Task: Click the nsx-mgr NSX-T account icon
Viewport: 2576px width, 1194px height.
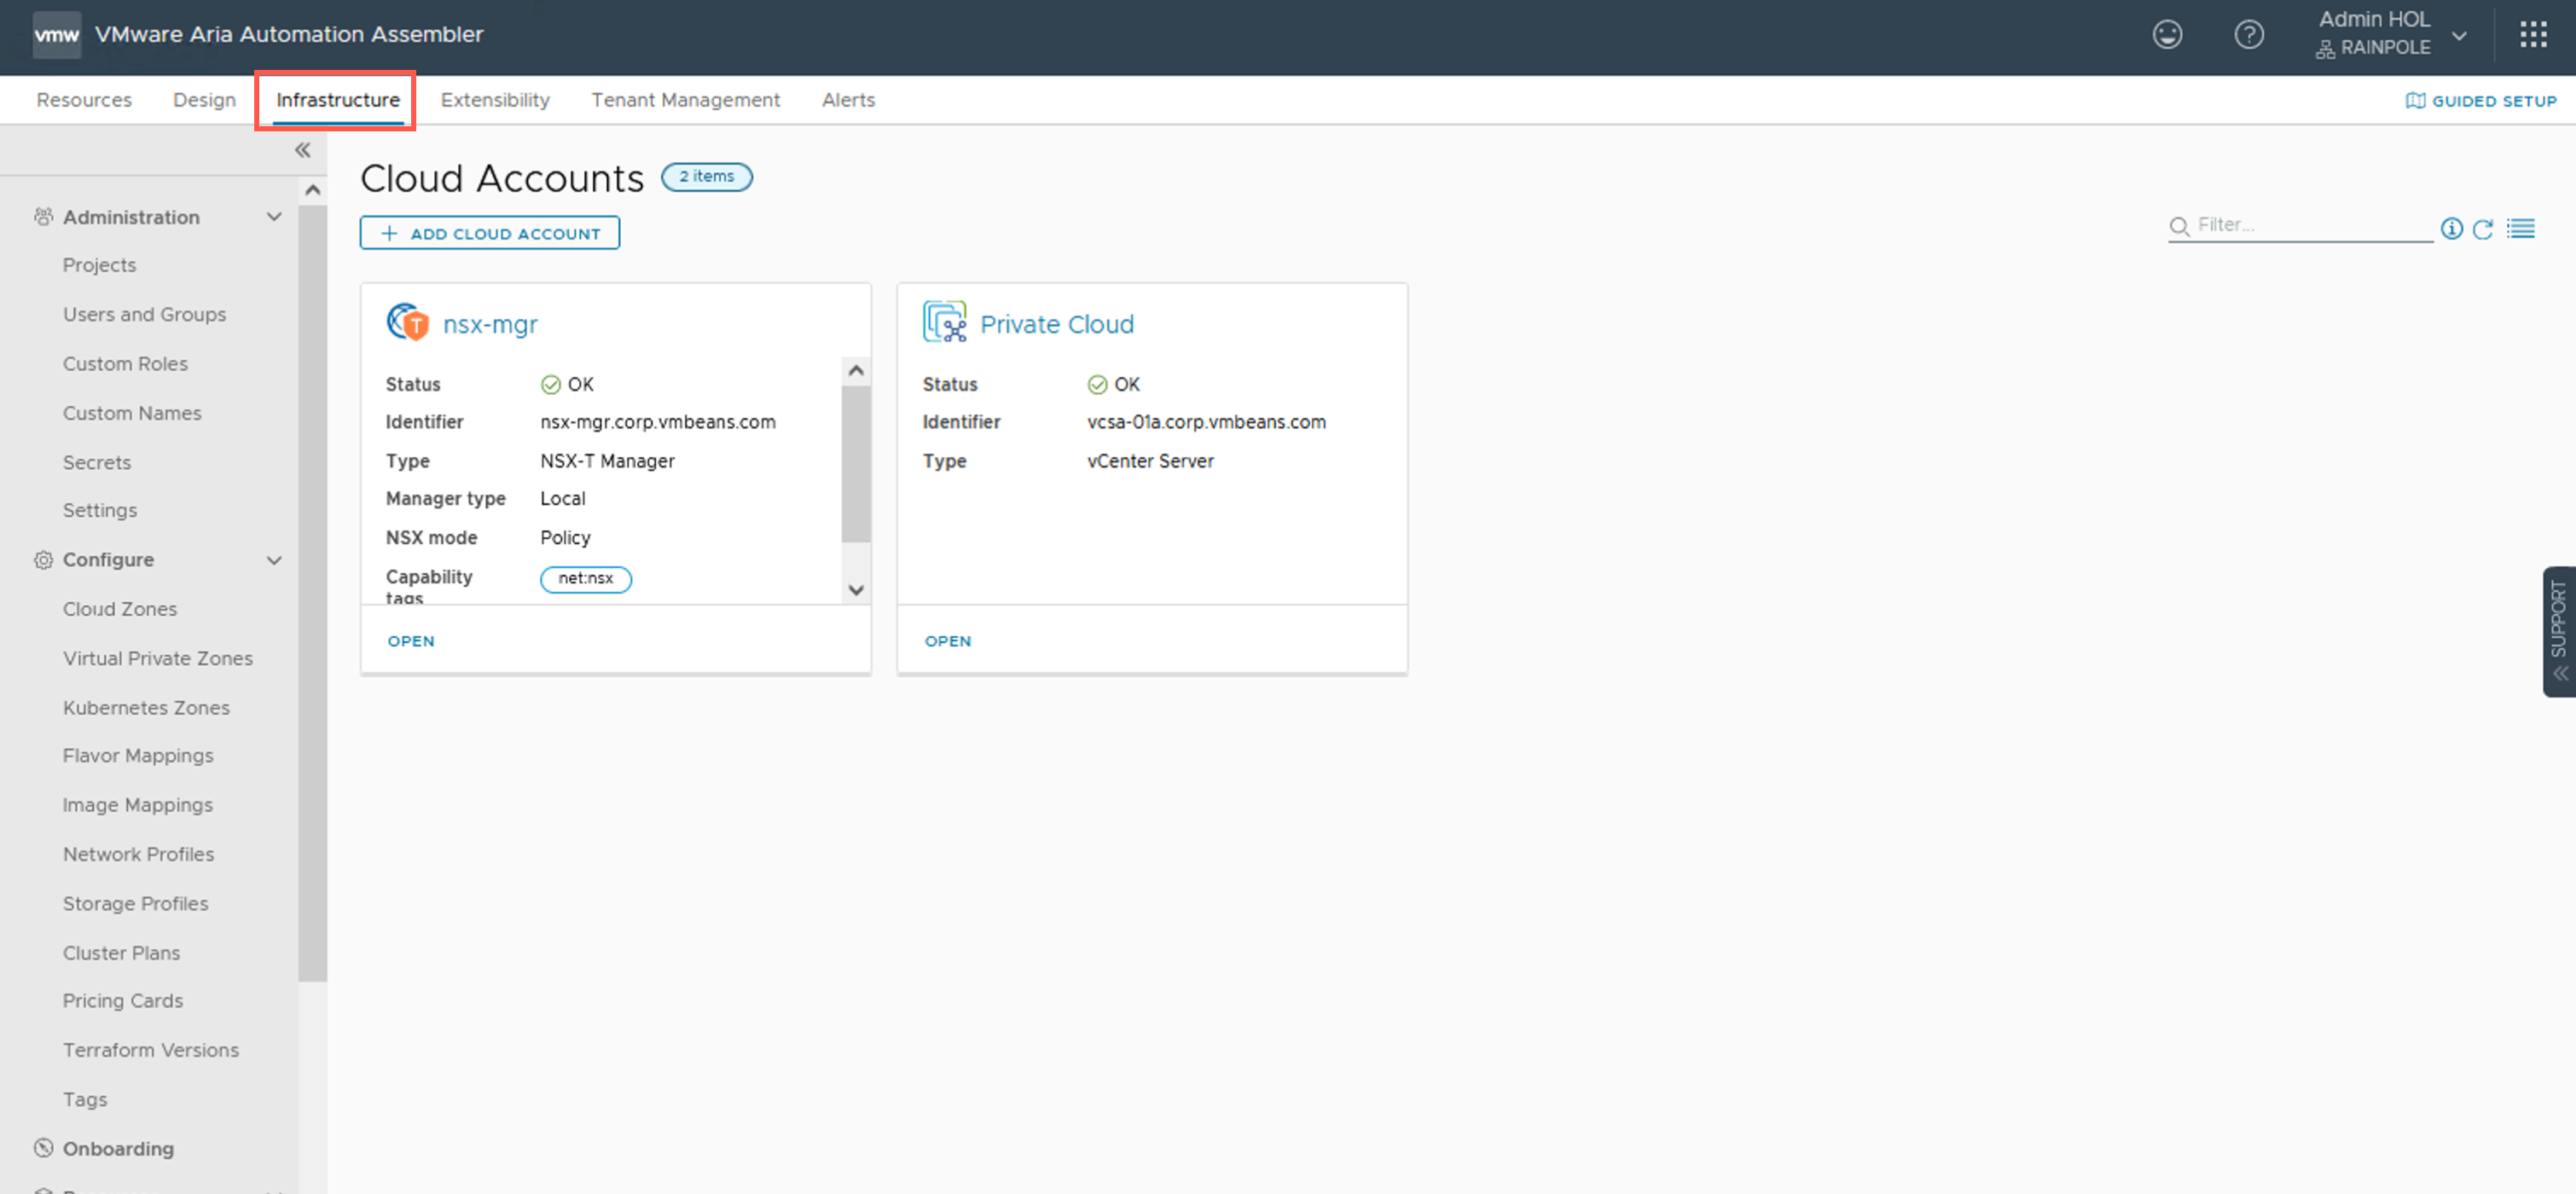Action: pyautogui.click(x=407, y=323)
